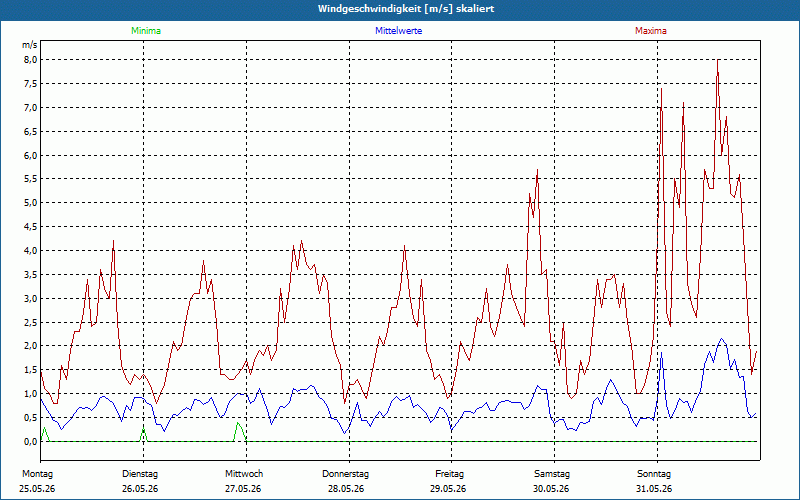Select the green 'Minima' legend label

click(146, 31)
